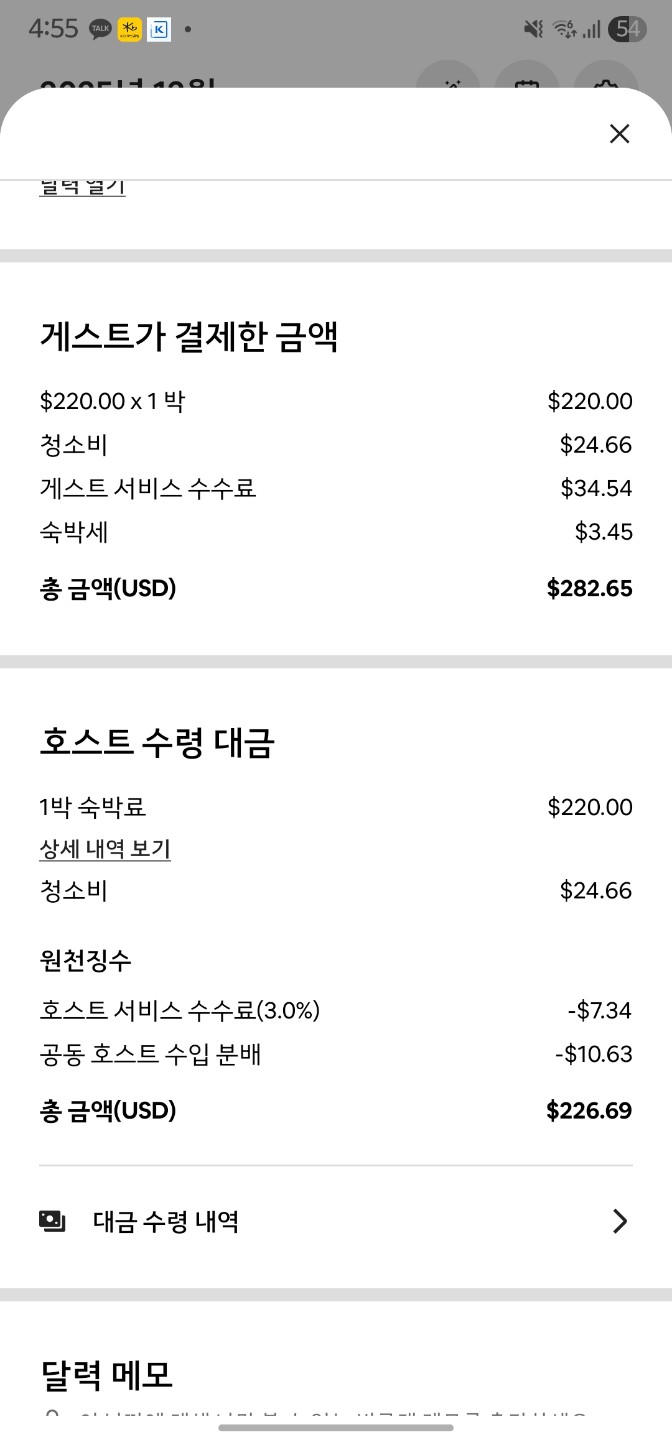Tap the Wi-Fi status icon
The width and height of the screenshot is (672, 1440).
coord(564,30)
